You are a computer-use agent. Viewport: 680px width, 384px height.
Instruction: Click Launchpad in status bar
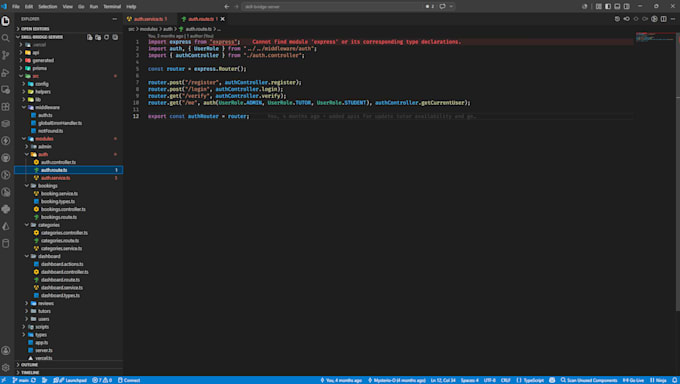tap(70, 381)
